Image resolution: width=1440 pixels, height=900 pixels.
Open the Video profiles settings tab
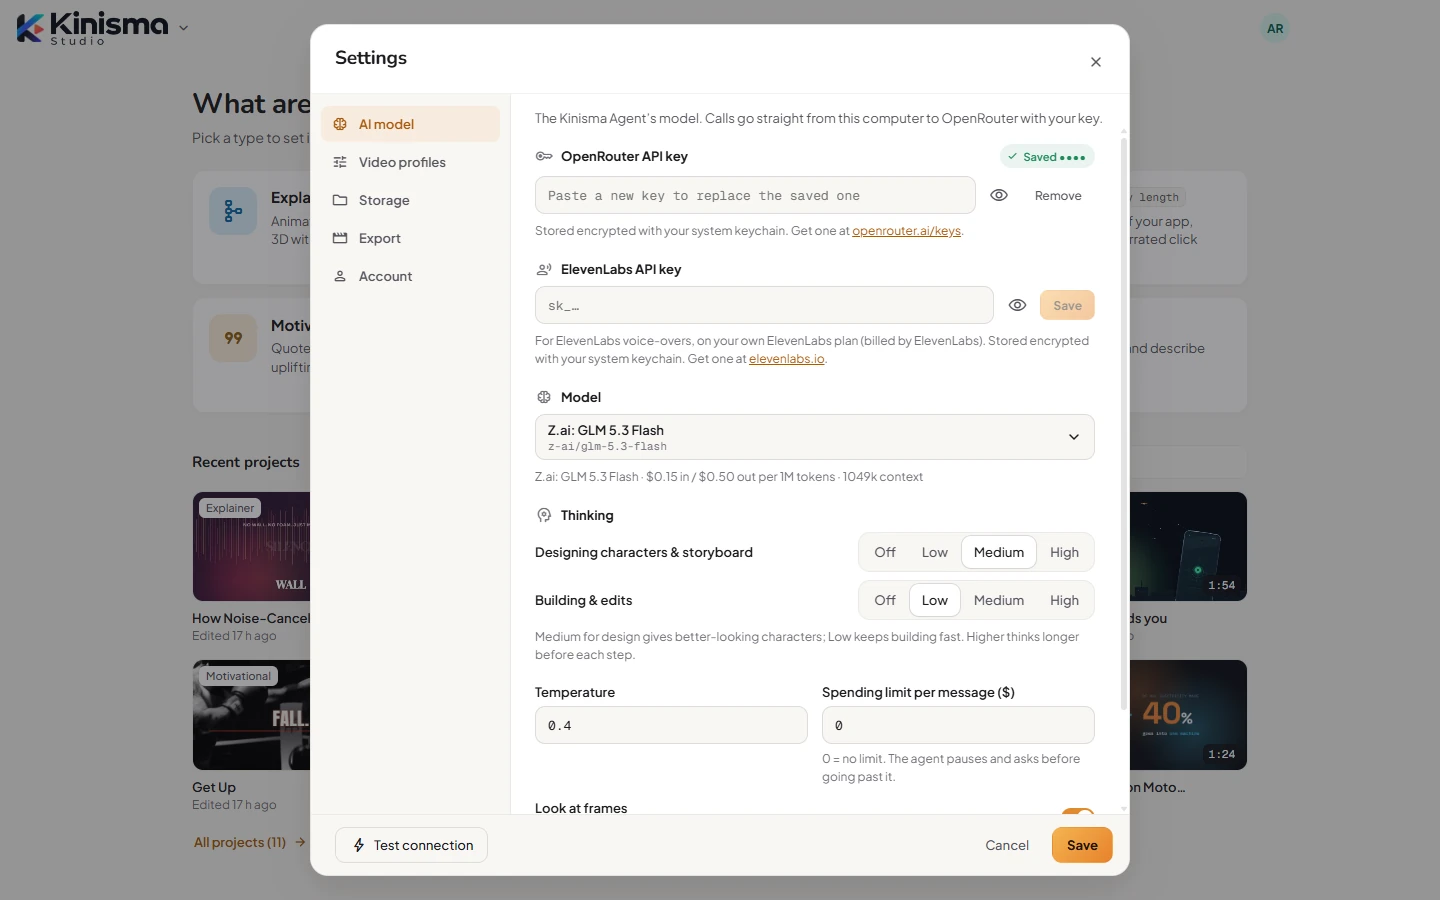(x=410, y=162)
